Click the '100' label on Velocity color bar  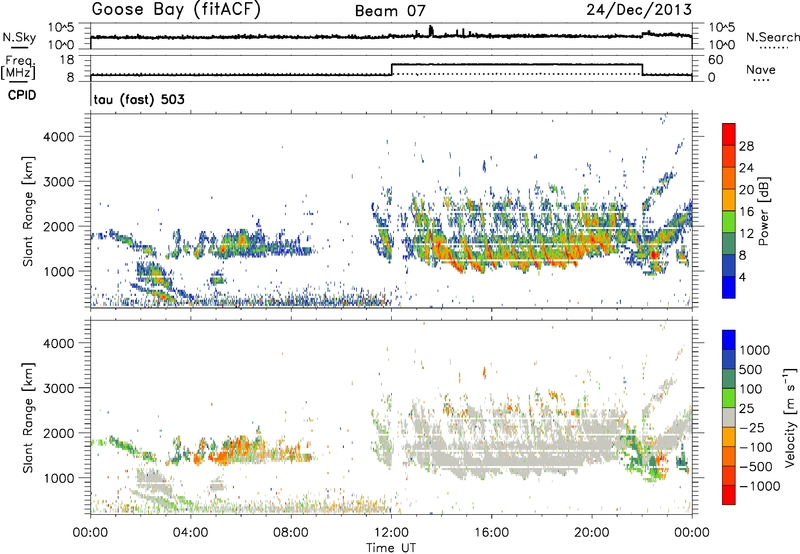[x=751, y=389]
